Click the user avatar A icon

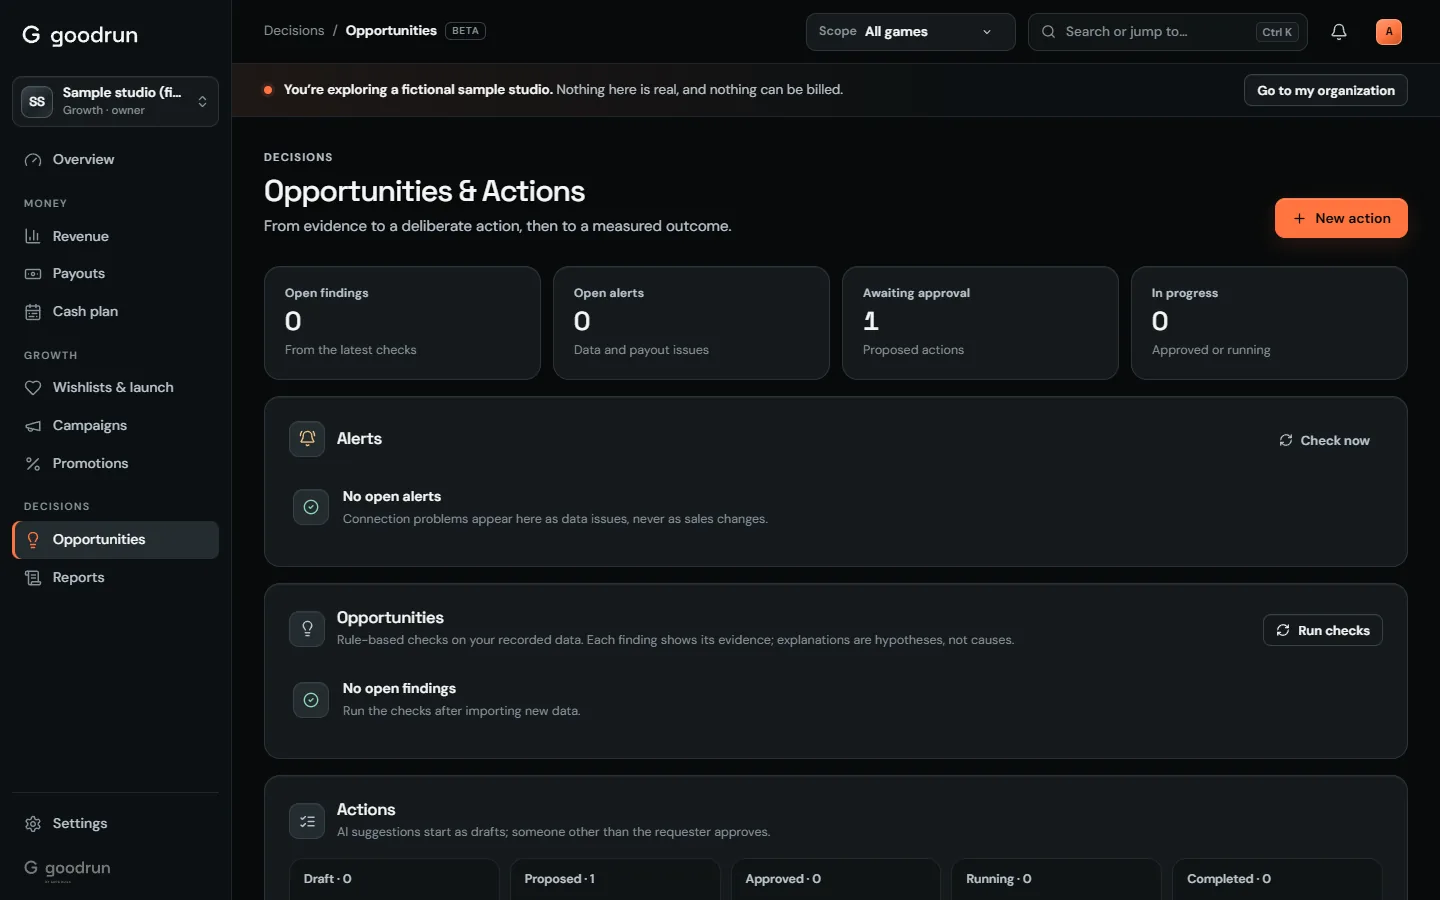[x=1389, y=32]
